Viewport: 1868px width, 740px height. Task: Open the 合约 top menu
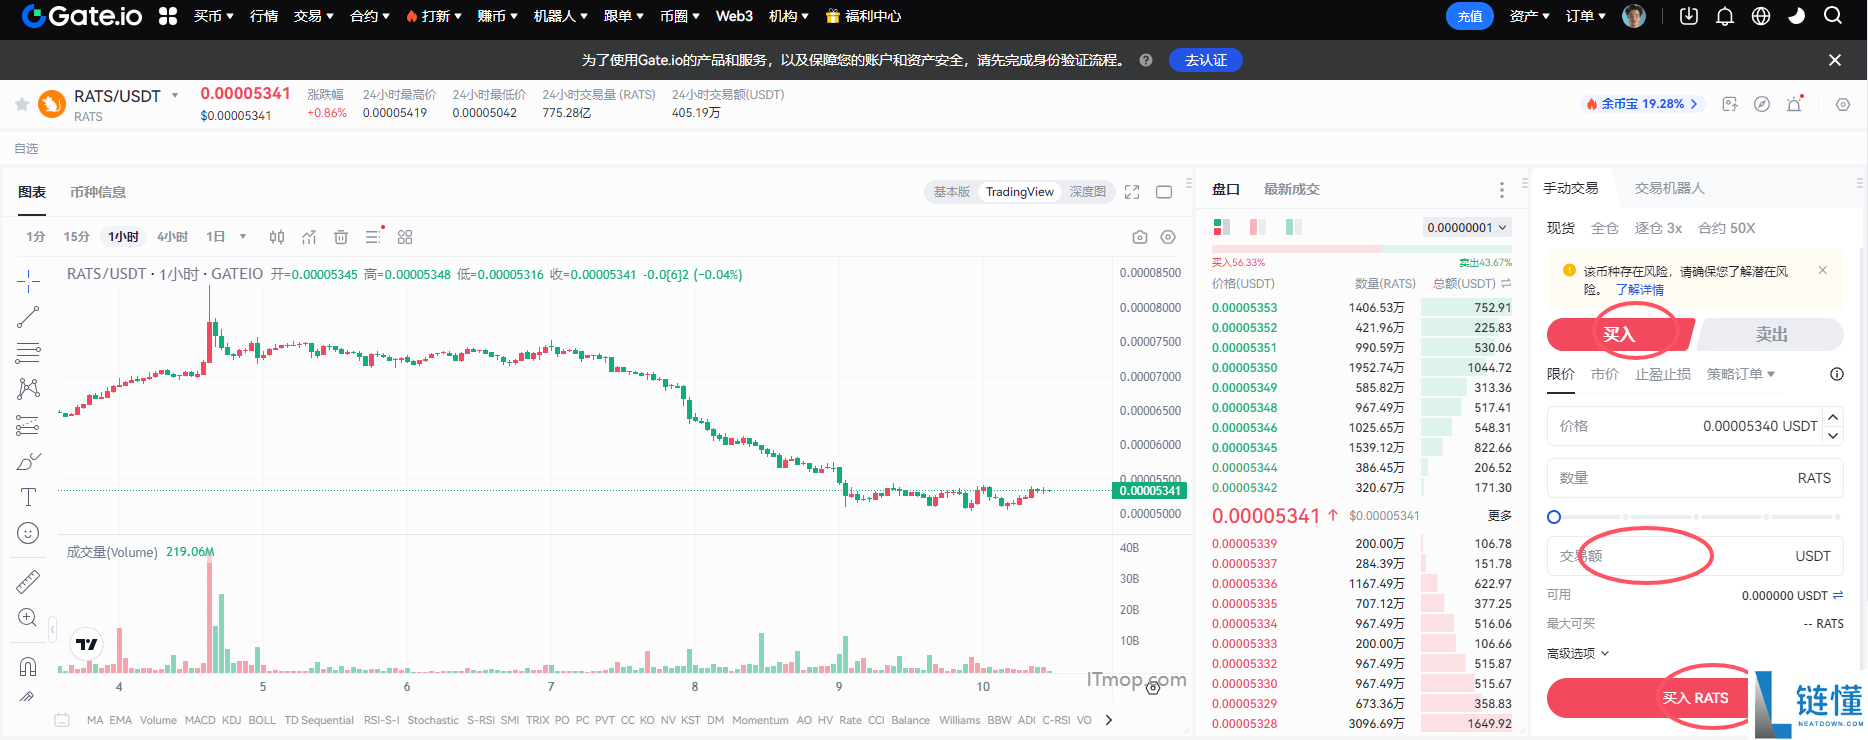point(370,16)
